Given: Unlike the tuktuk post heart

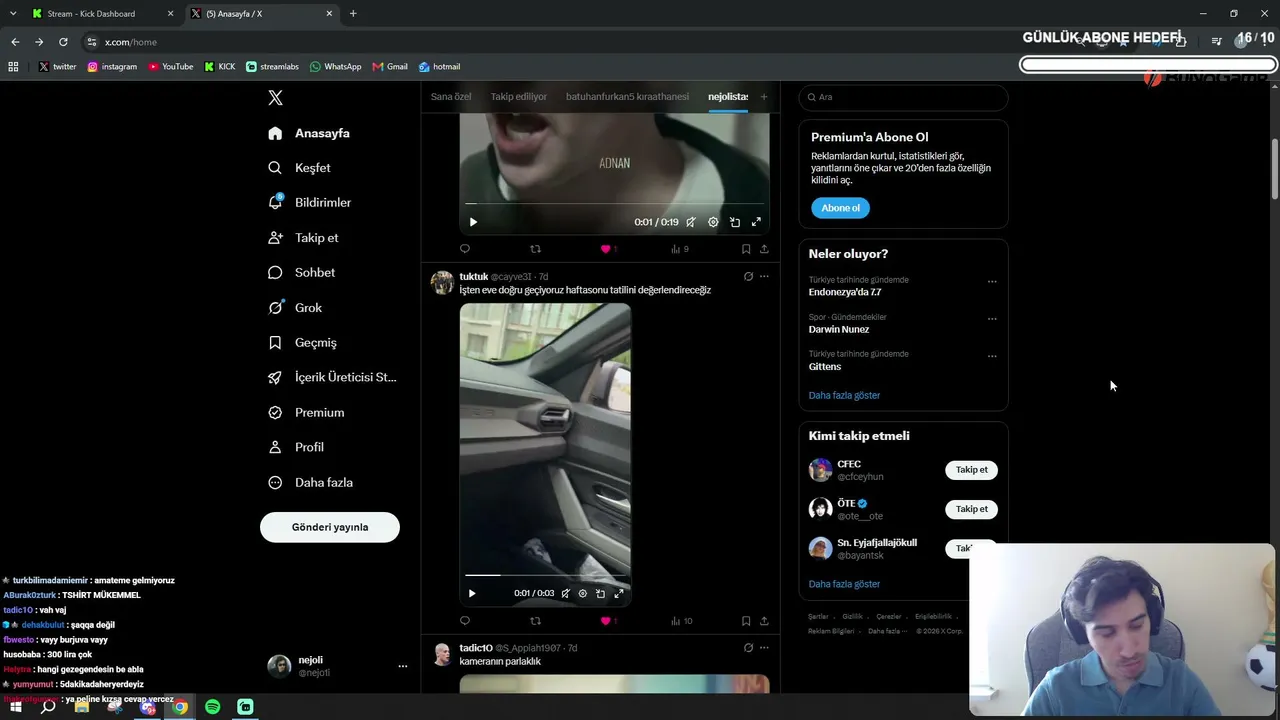Looking at the screenshot, I should click(x=606, y=621).
